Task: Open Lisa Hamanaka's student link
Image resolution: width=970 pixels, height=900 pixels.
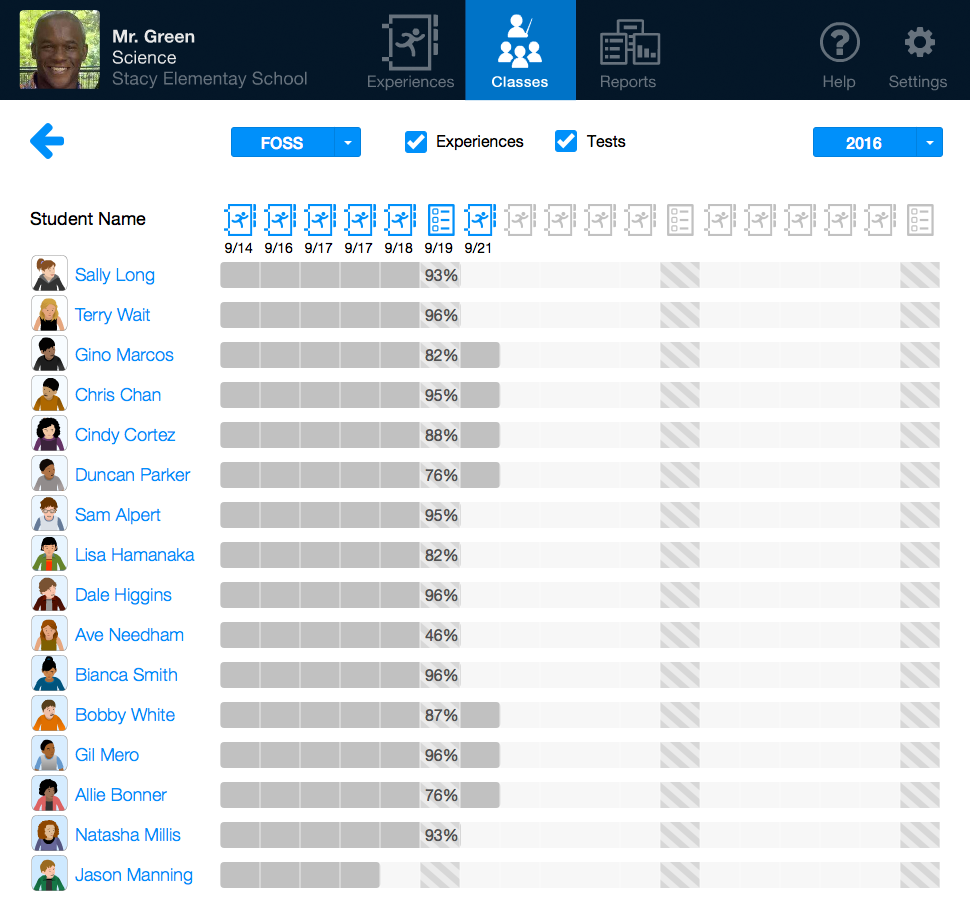Action: 134,555
